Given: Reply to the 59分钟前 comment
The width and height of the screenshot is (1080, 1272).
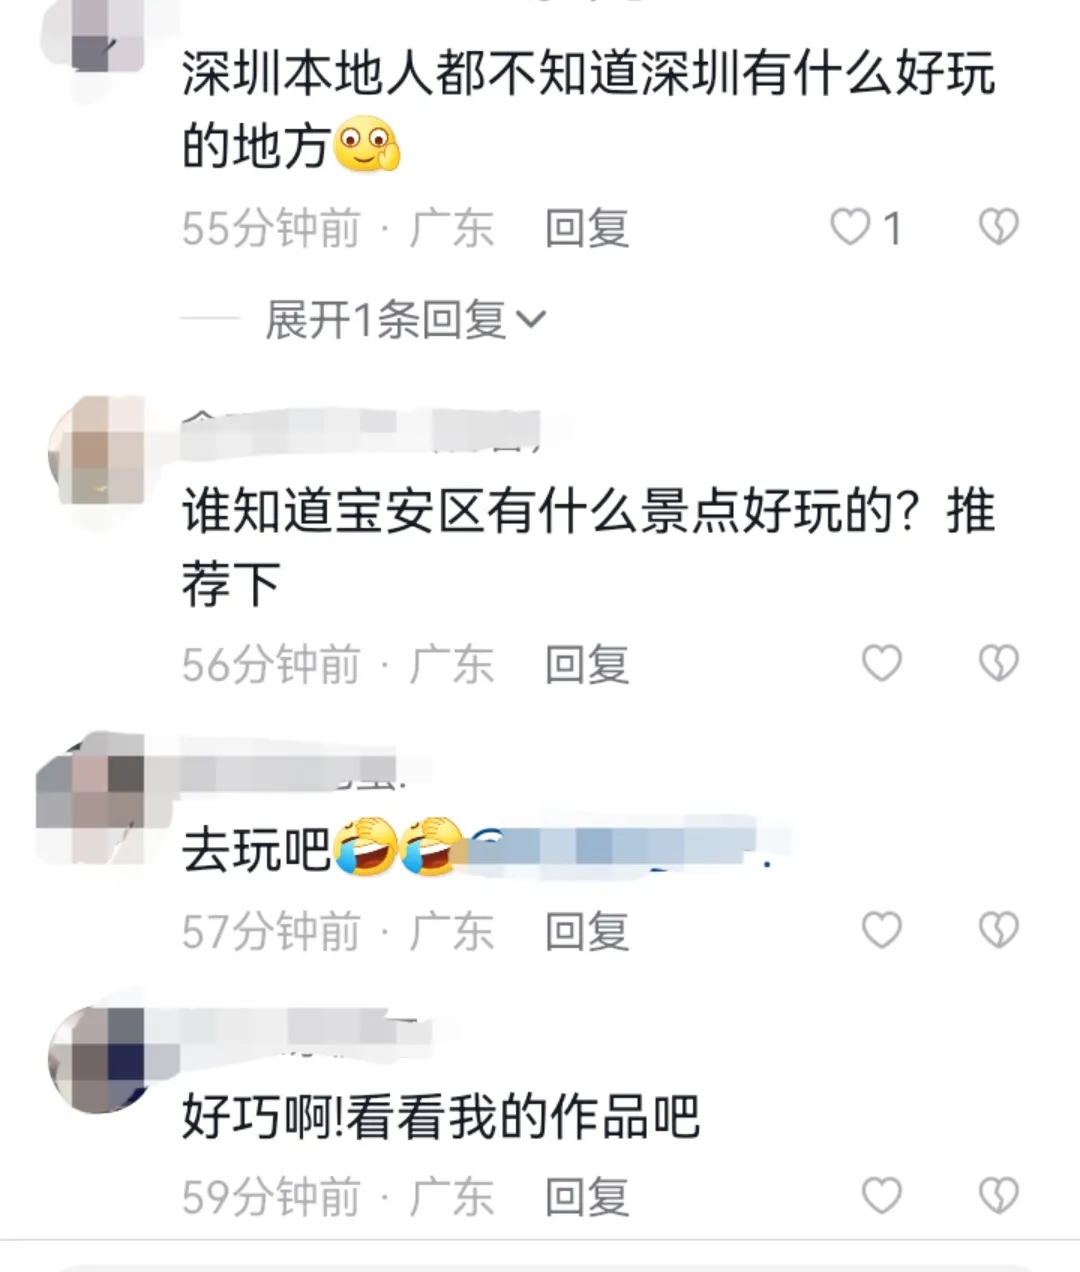Looking at the screenshot, I should click(587, 1197).
